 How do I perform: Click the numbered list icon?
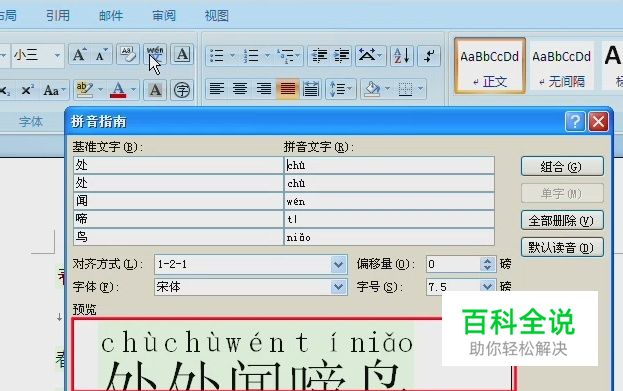[251, 56]
